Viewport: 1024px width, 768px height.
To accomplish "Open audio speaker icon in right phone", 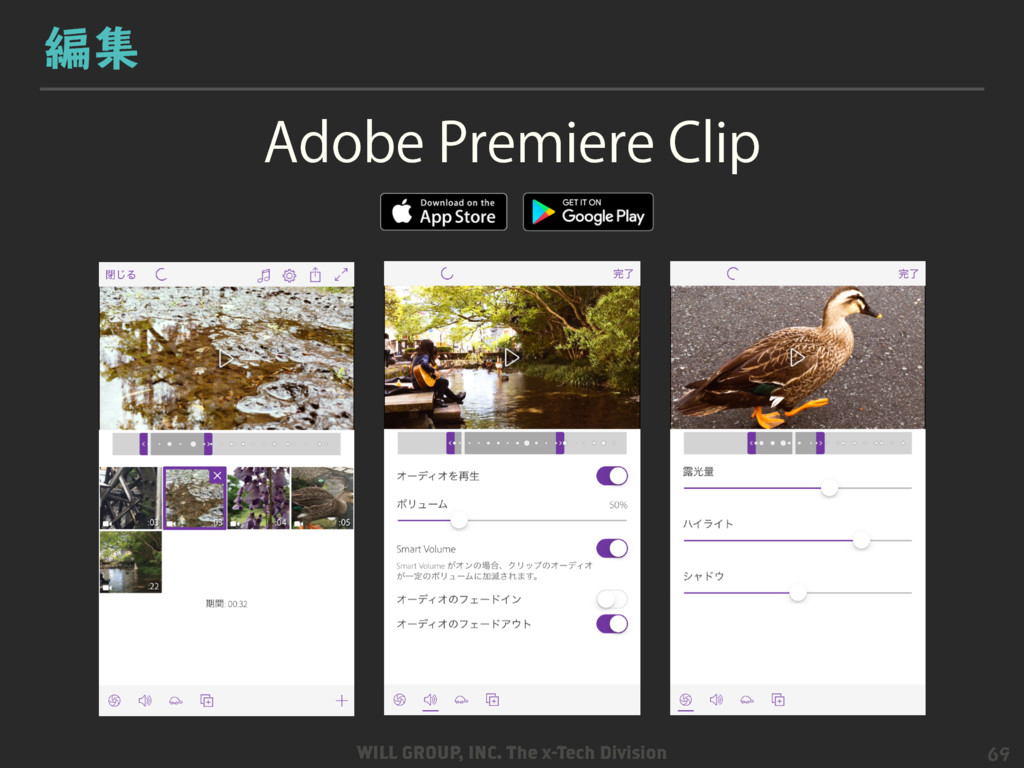I will [x=716, y=700].
